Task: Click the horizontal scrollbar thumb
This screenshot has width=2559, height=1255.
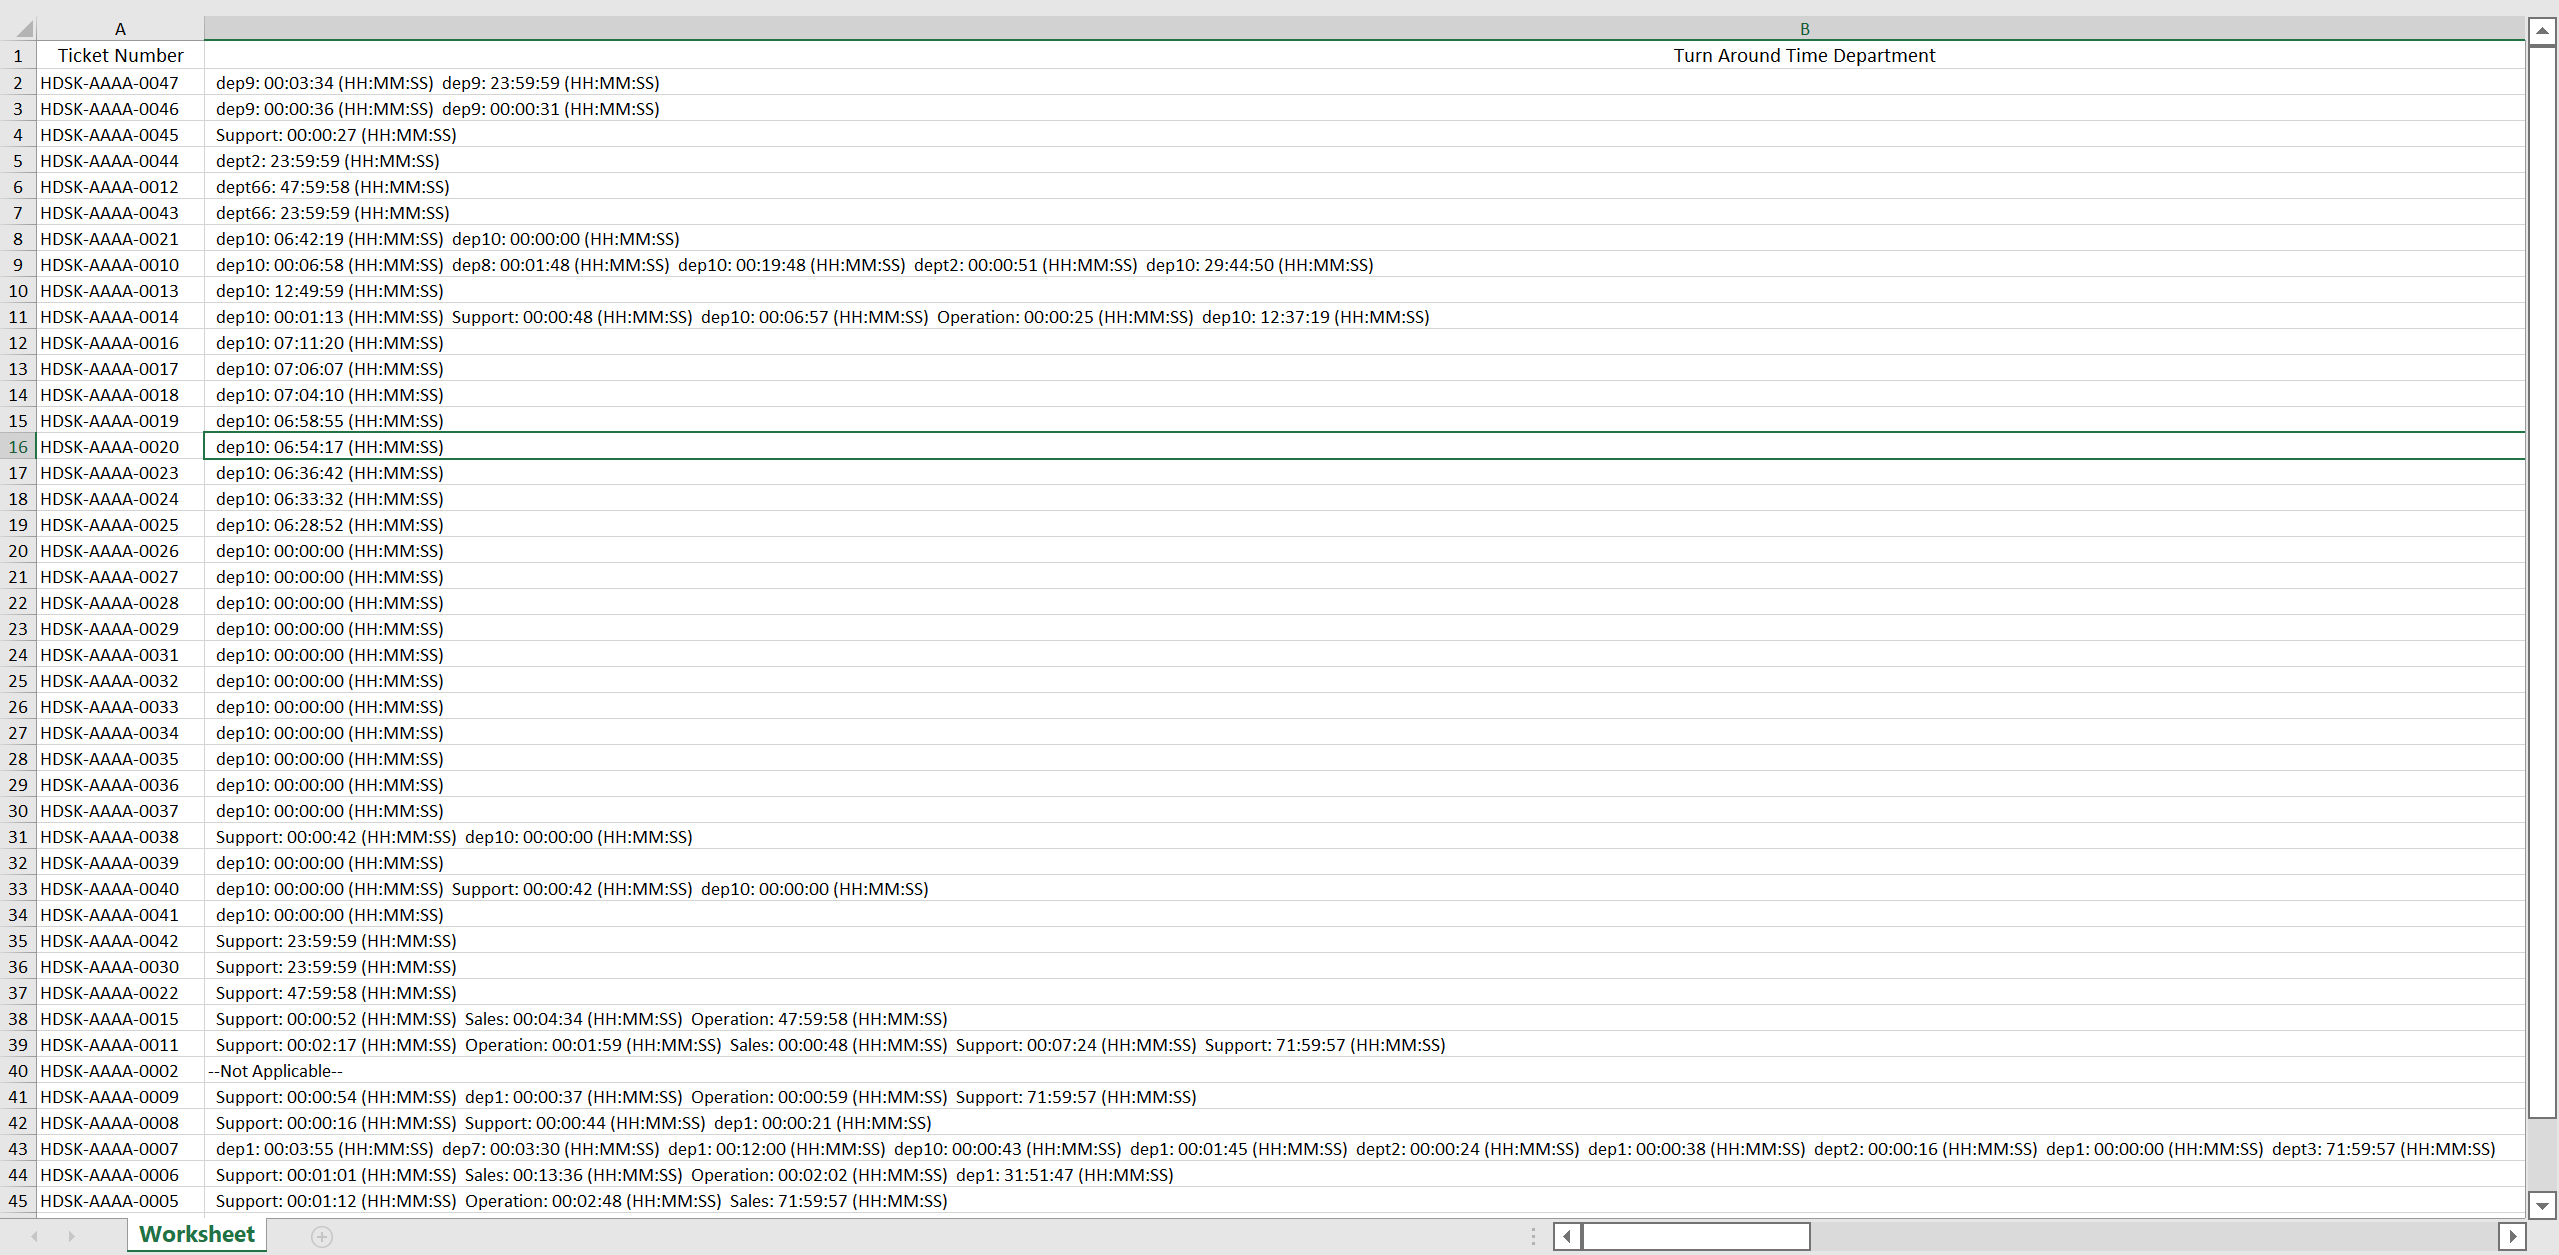Action: [1695, 1237]
